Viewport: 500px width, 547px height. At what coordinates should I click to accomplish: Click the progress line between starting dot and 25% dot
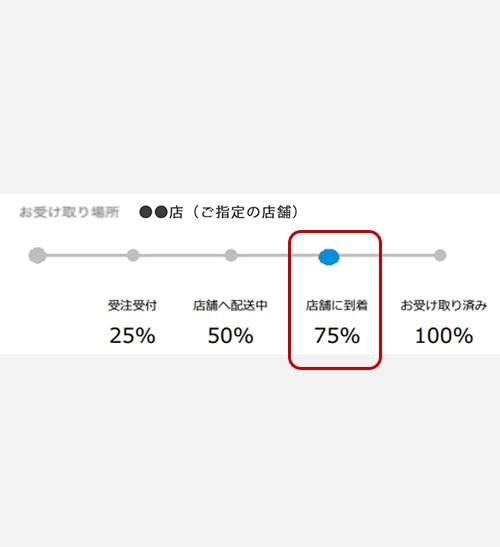click(x=87, y=255)
